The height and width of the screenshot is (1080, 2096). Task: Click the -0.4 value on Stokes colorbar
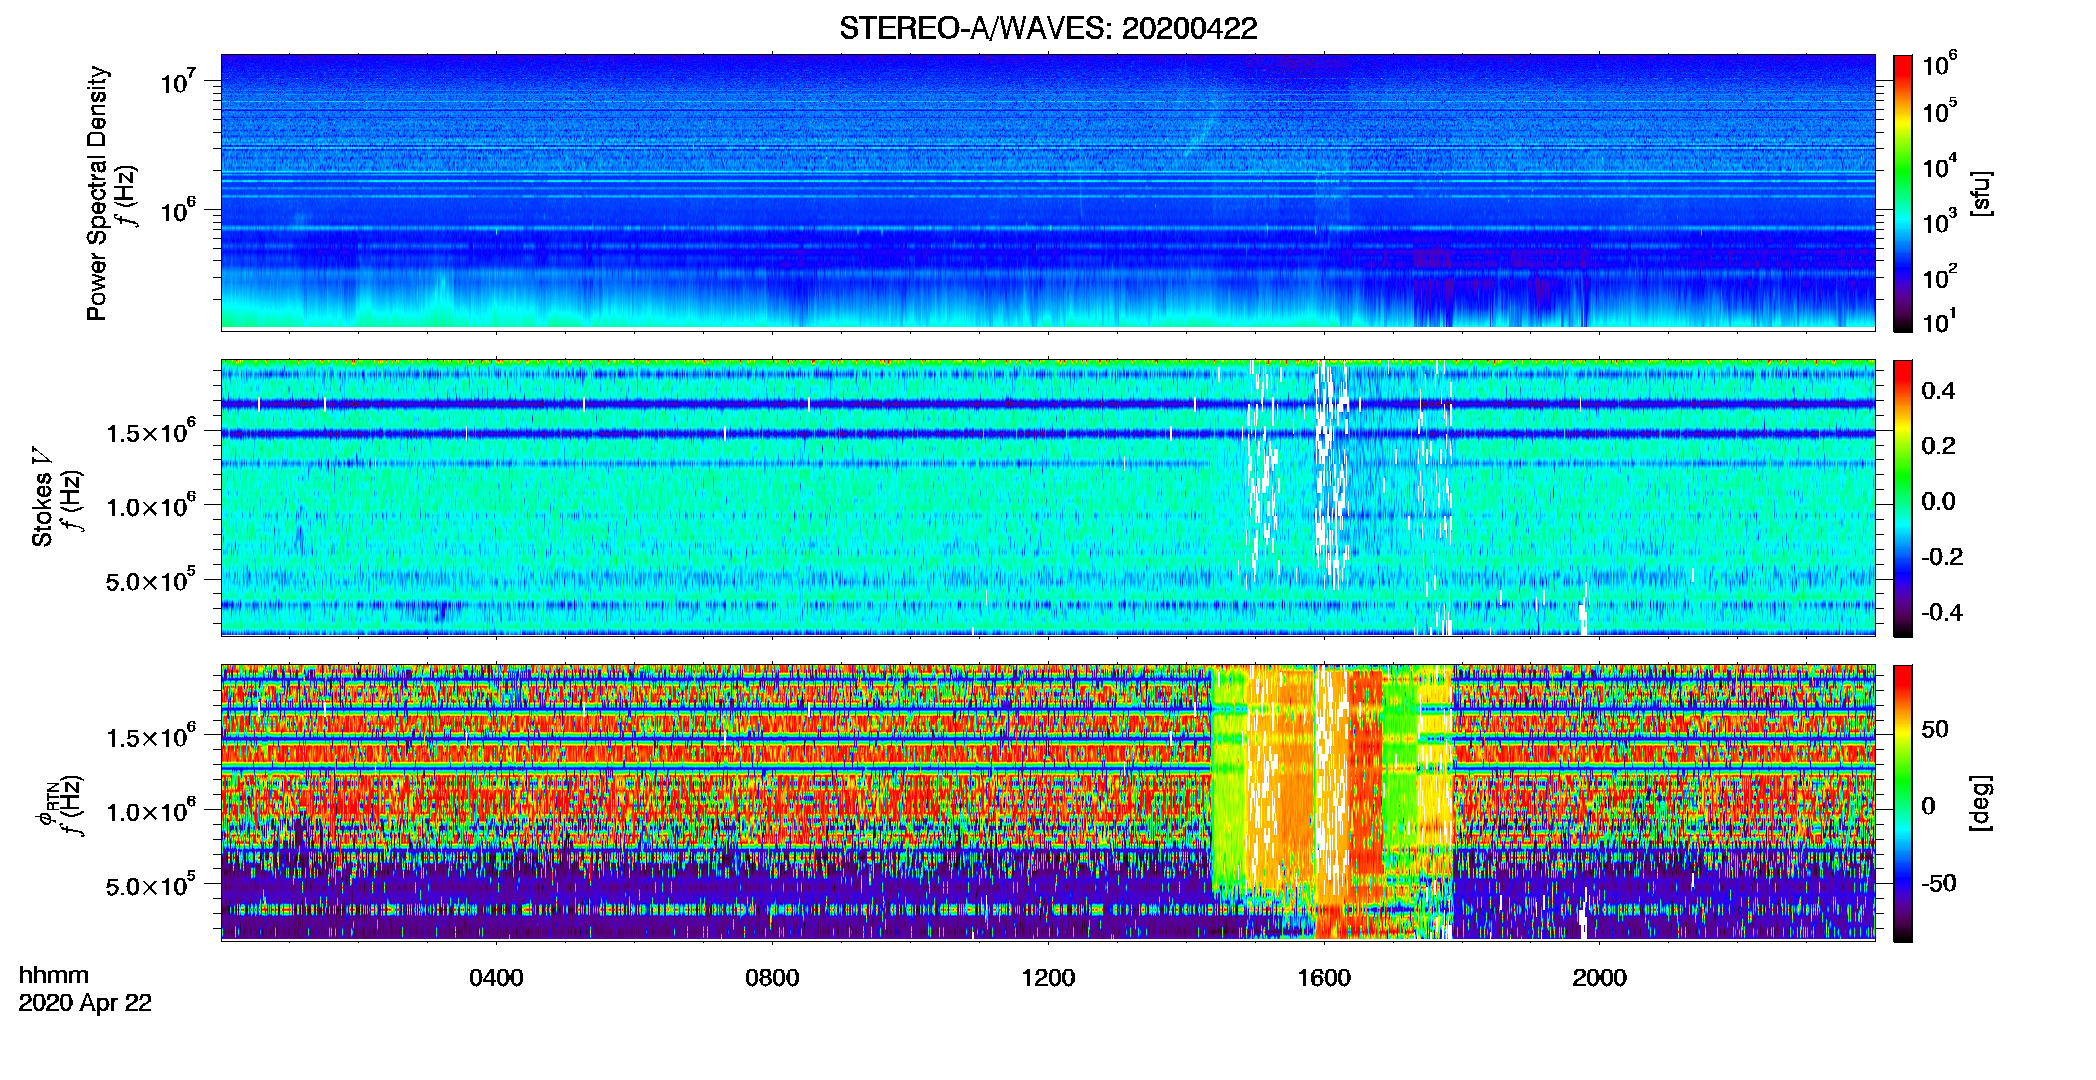pos(1942,612)
